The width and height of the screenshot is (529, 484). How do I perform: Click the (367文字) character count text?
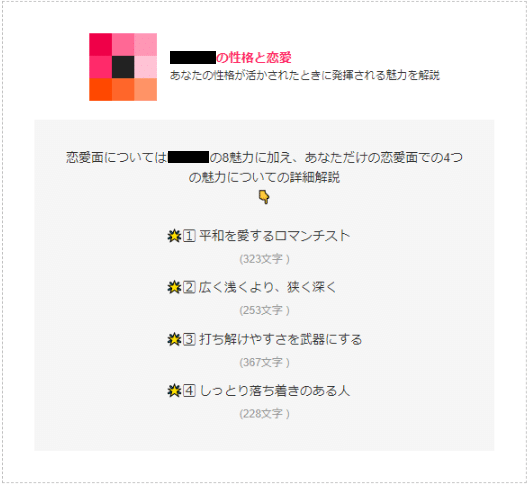(x=264, y=362)
